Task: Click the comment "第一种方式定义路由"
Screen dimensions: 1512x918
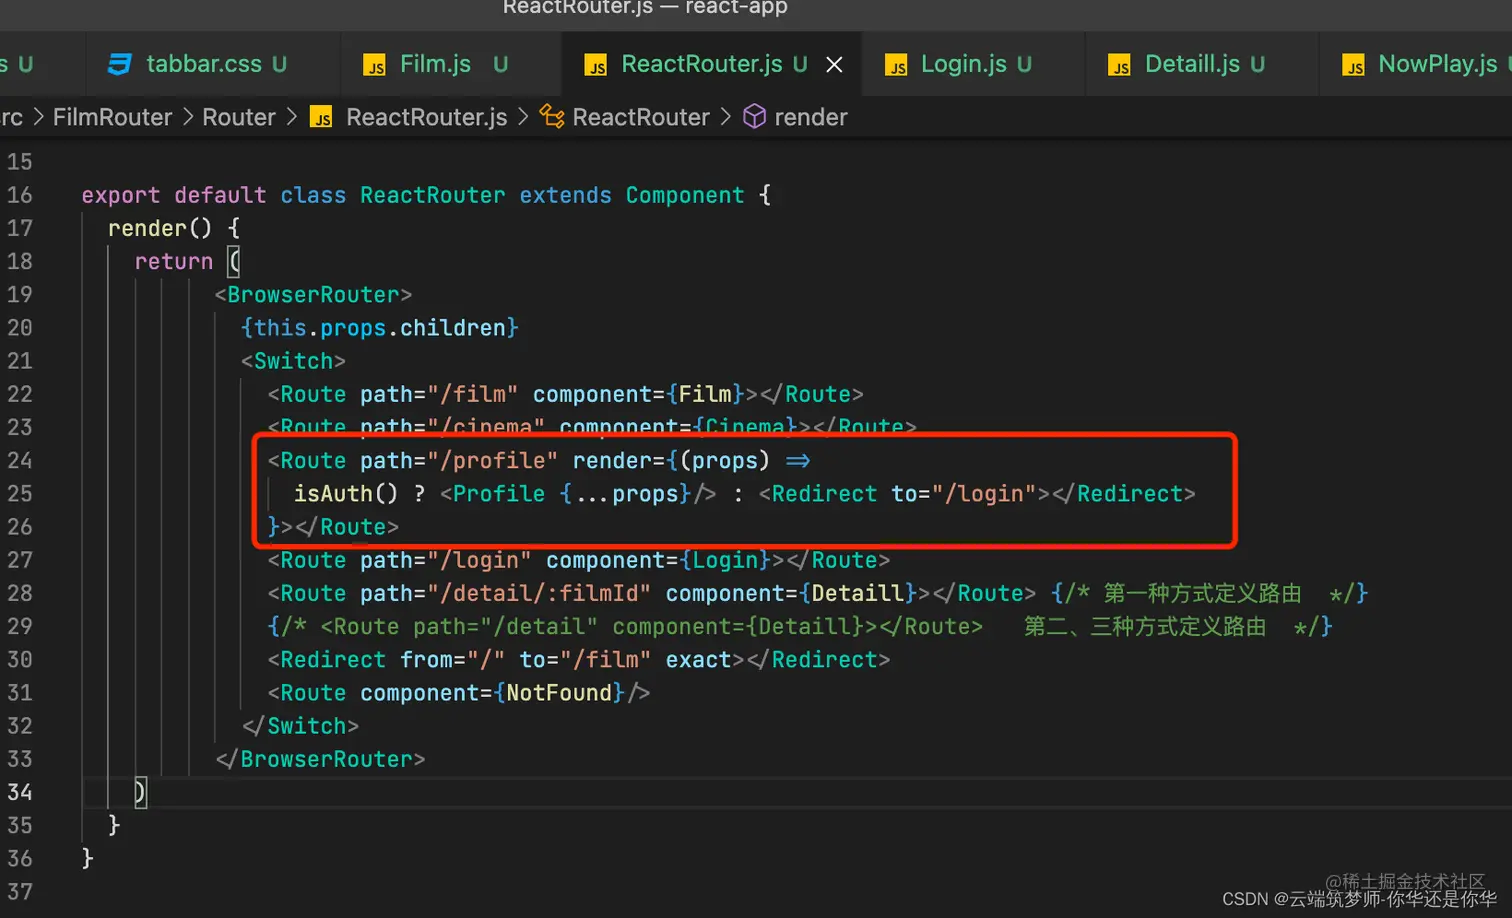Action: point(1203,593)
